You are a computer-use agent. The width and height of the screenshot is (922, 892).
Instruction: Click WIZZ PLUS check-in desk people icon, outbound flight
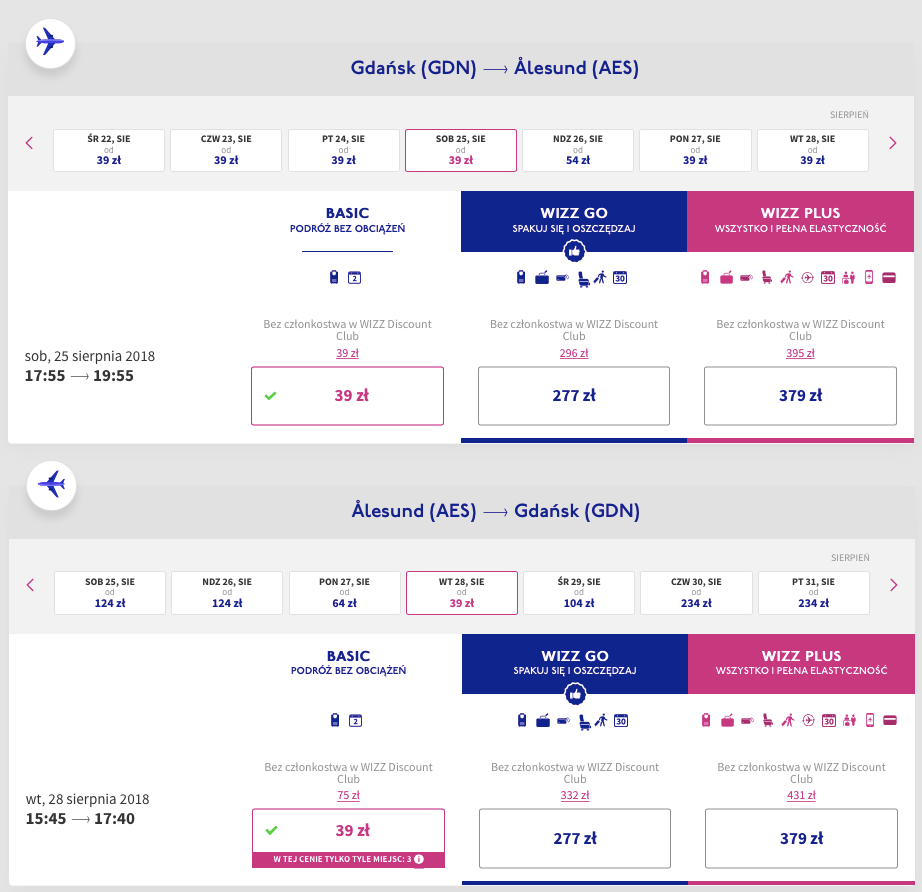click(x=848, y=278)
